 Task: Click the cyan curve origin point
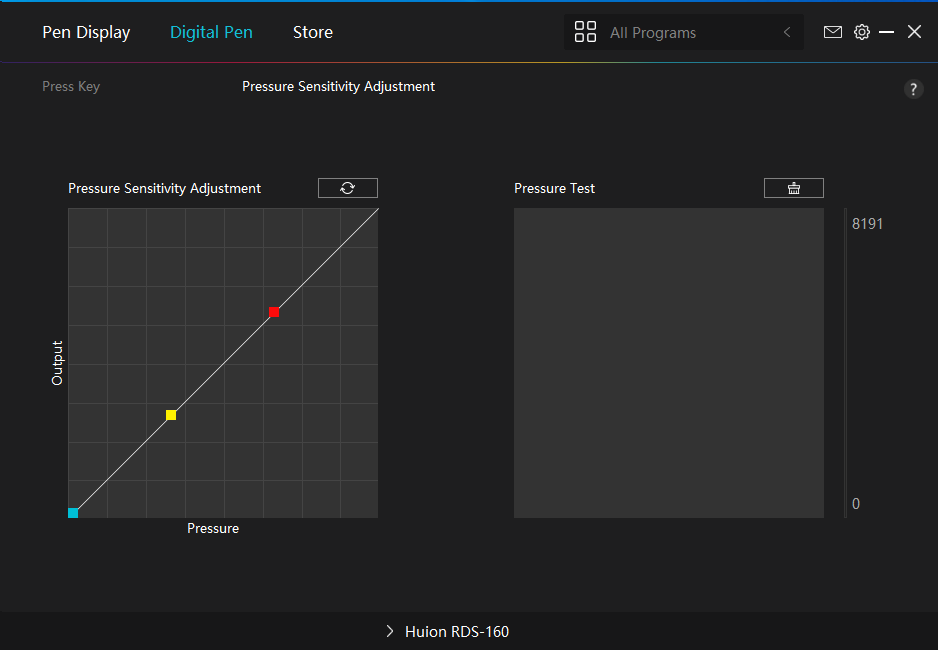tap(73, 513)
